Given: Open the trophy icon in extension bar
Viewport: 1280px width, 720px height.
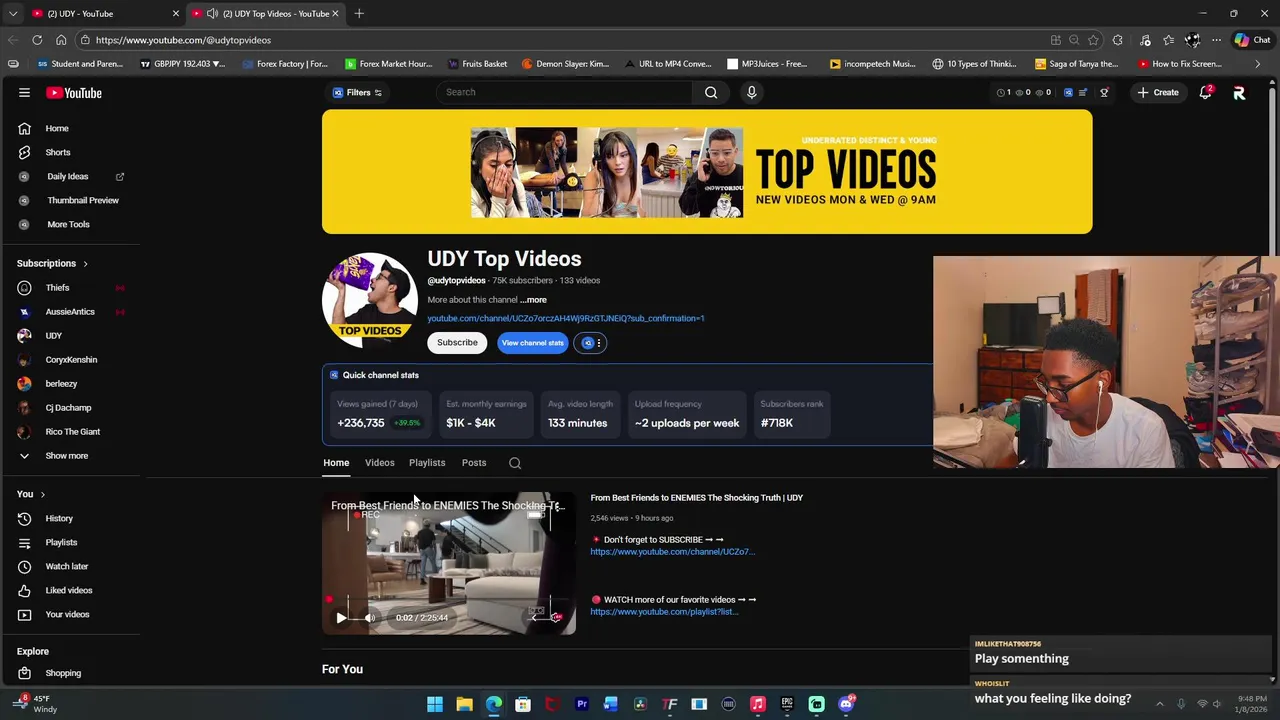Looking at the screenshot, I should [x=1104, y=92].
